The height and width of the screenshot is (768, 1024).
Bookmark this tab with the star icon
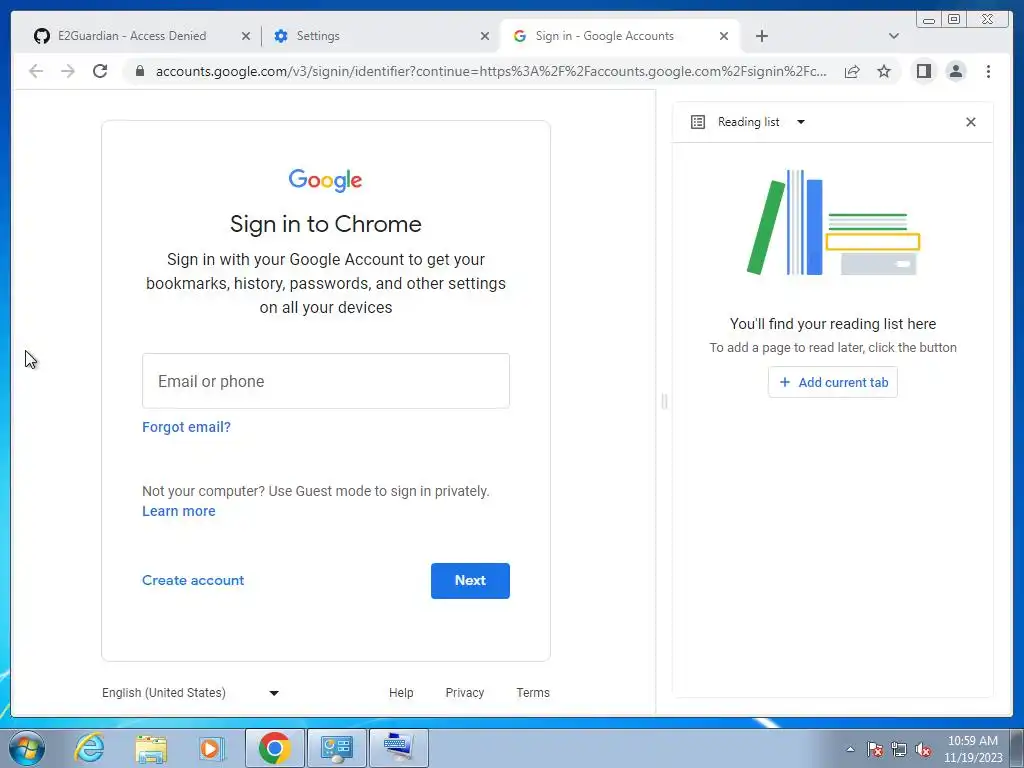[884, 71]
